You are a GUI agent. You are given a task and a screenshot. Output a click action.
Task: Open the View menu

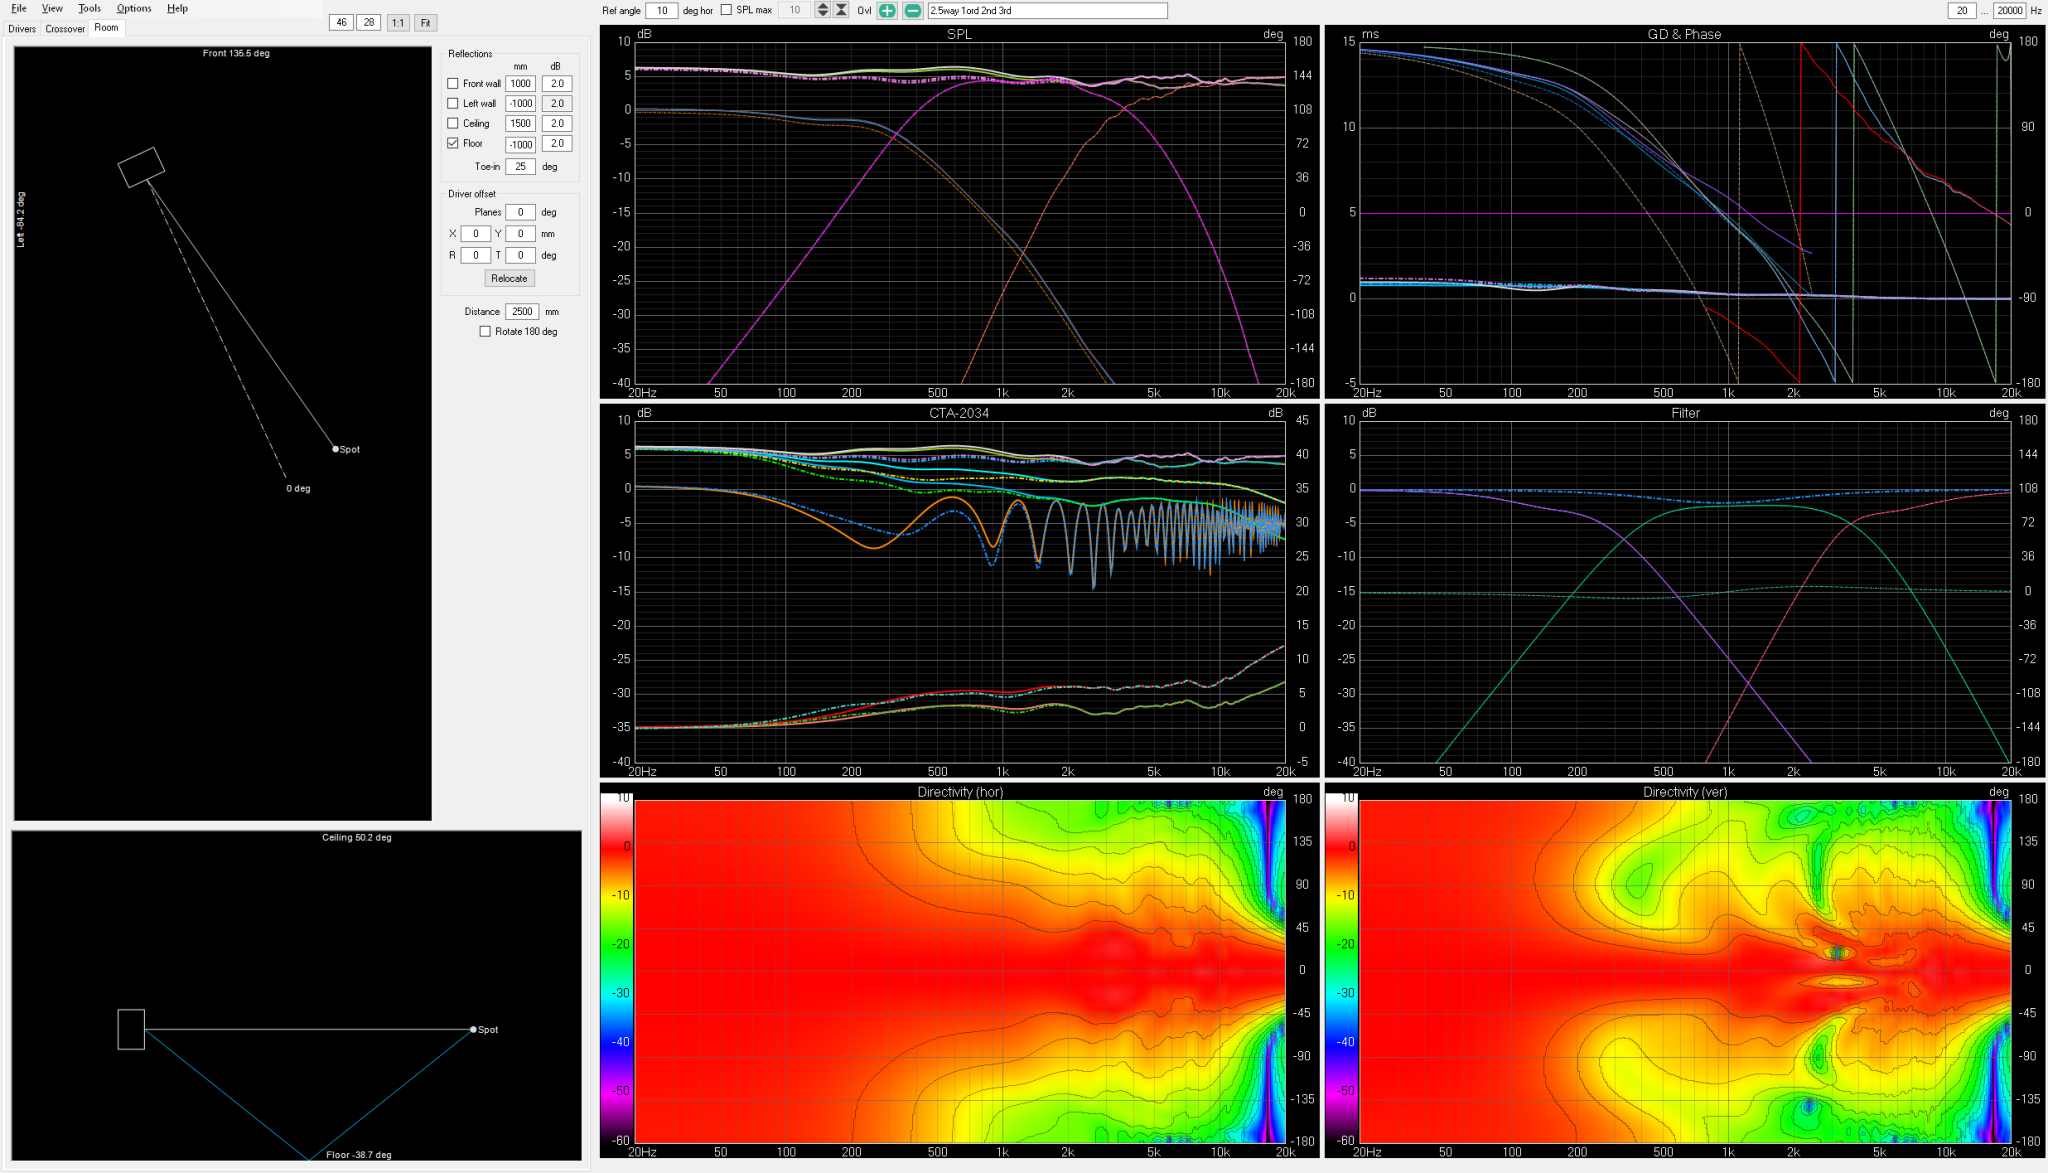pyautogui.click(x=52, y=8)
